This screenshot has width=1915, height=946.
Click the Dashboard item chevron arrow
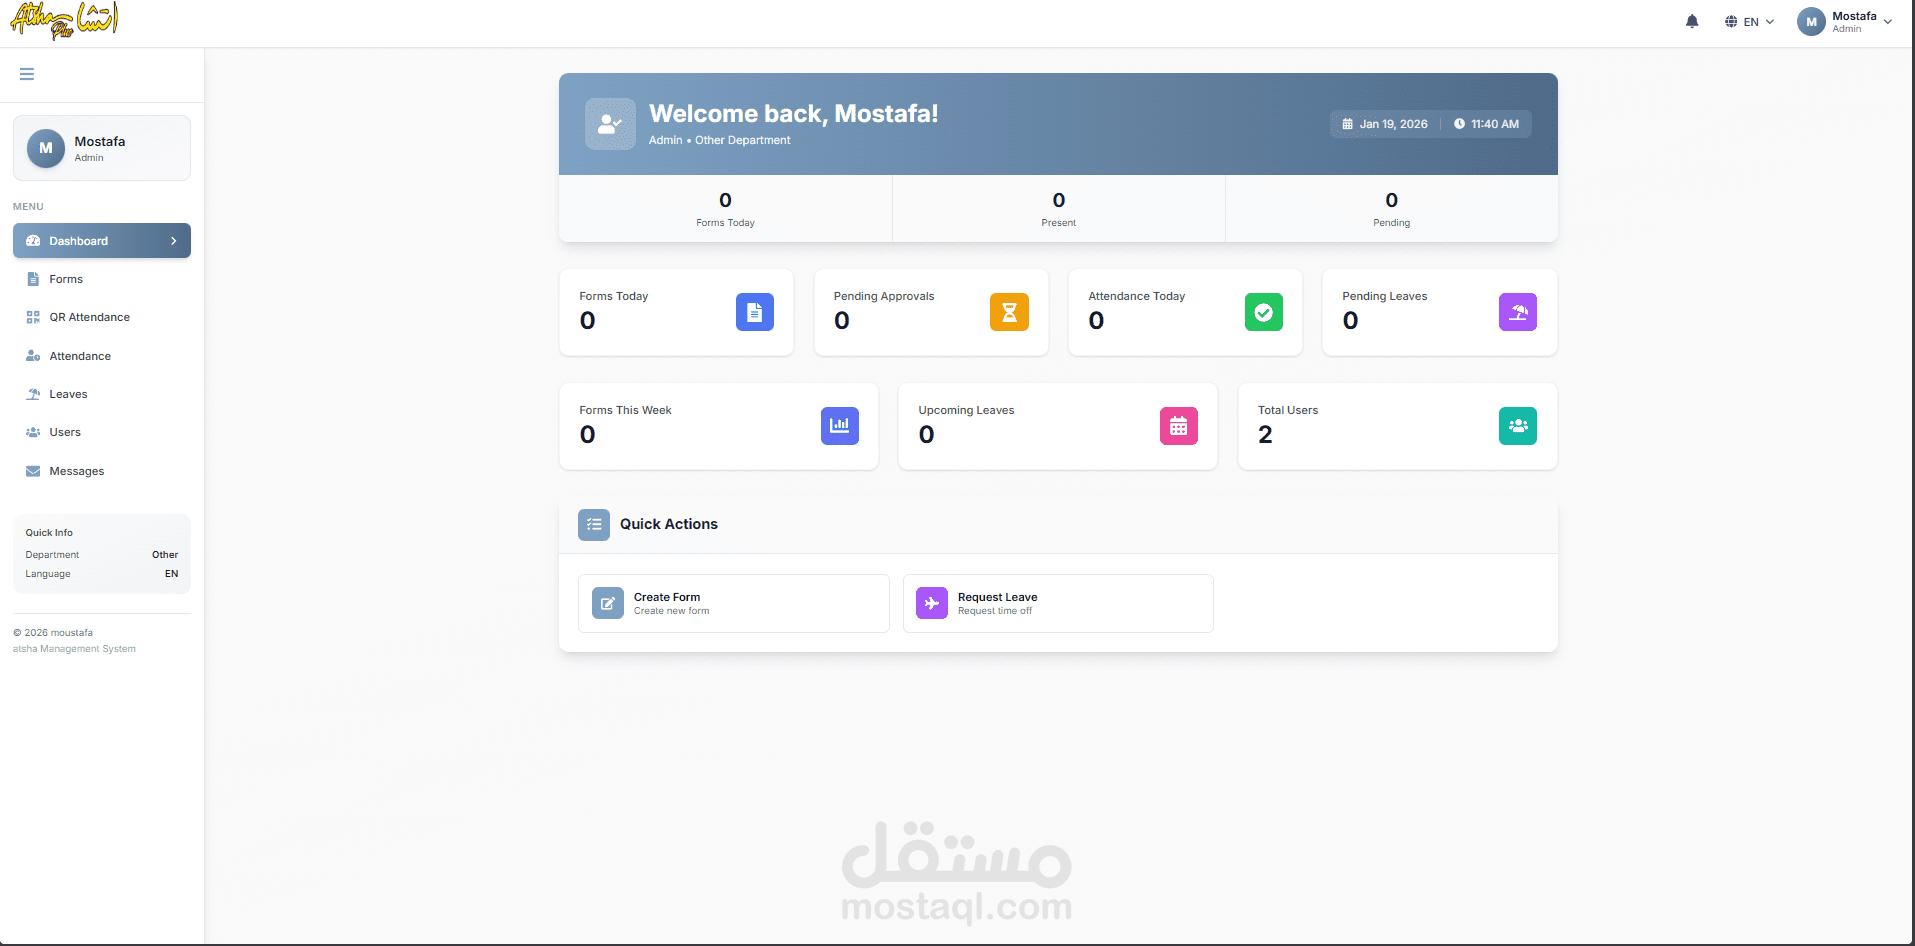174,241
